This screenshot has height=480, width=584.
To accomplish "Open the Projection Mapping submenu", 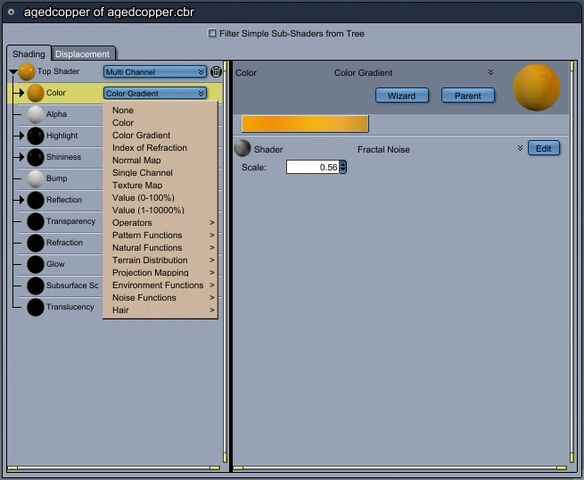I will point(160,273).
